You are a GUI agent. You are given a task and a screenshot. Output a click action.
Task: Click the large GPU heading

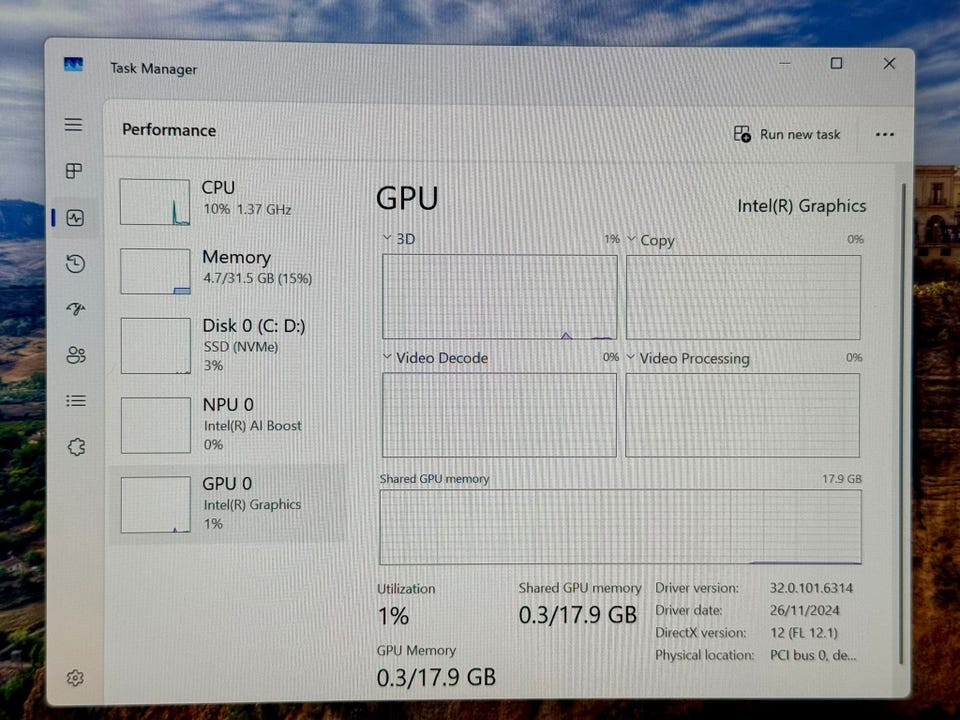407,198
